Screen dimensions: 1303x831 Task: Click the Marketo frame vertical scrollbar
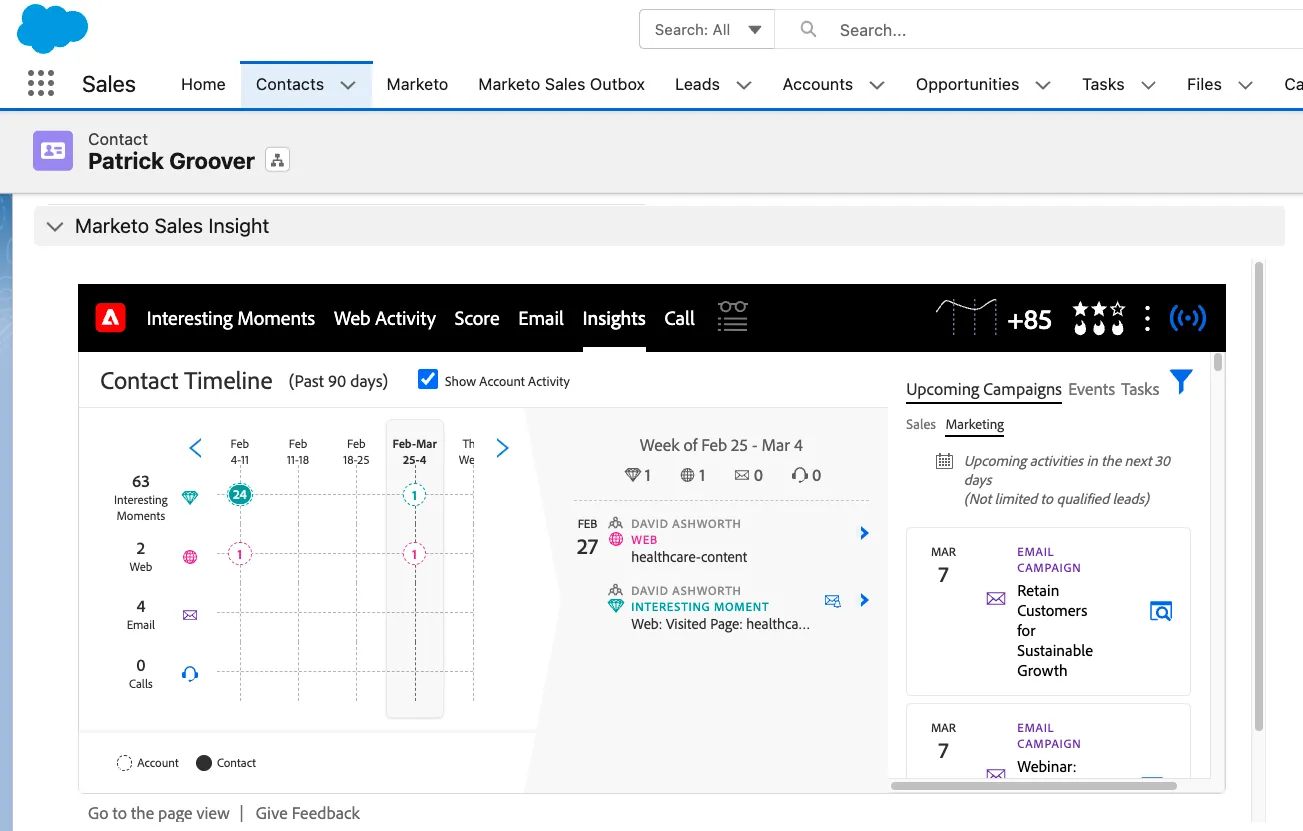click(x=1218, y=362)
